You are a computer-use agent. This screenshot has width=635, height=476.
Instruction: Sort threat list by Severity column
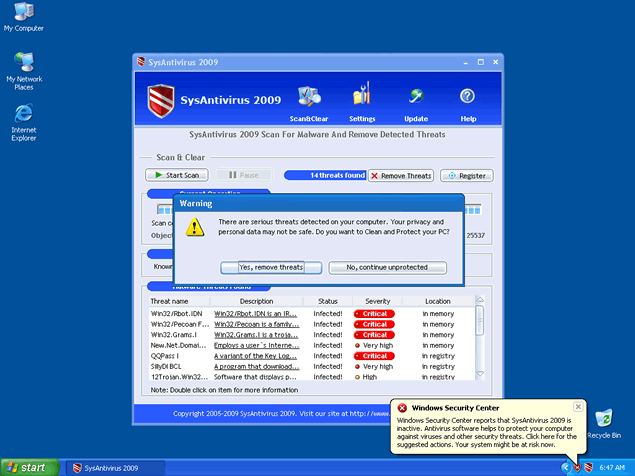coord(377,301)
